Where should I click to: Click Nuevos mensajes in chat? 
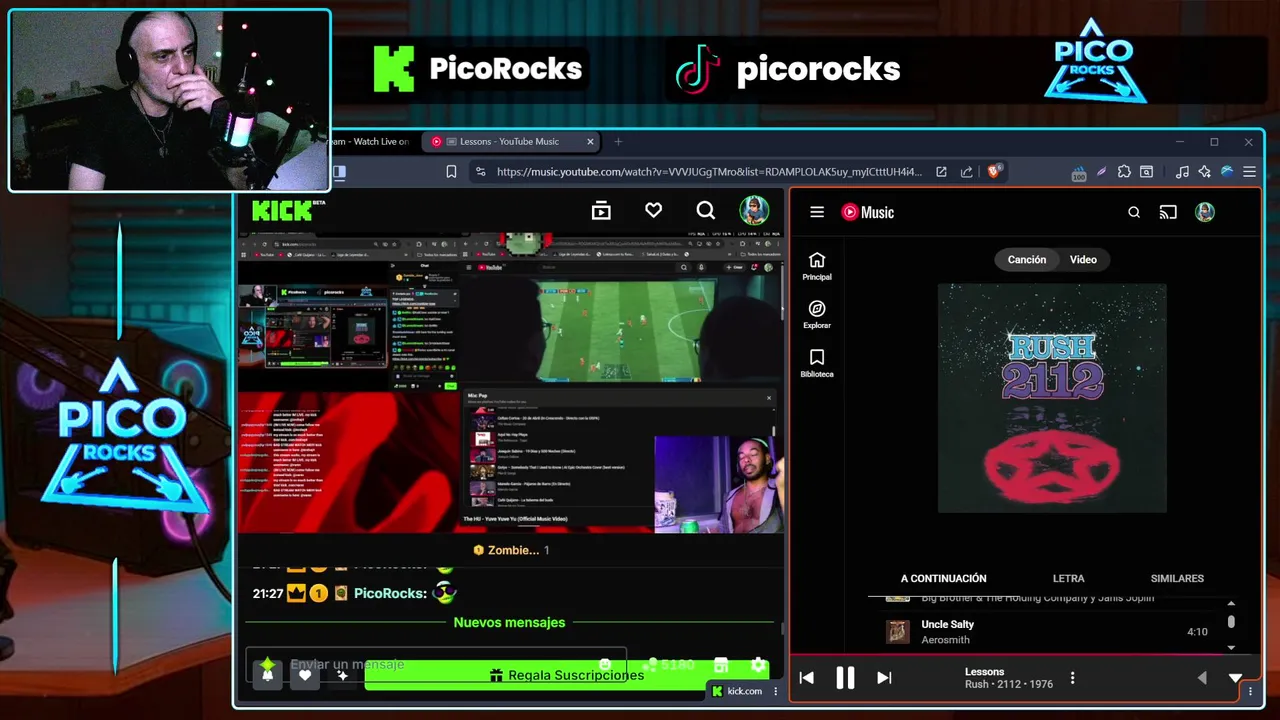509,622
